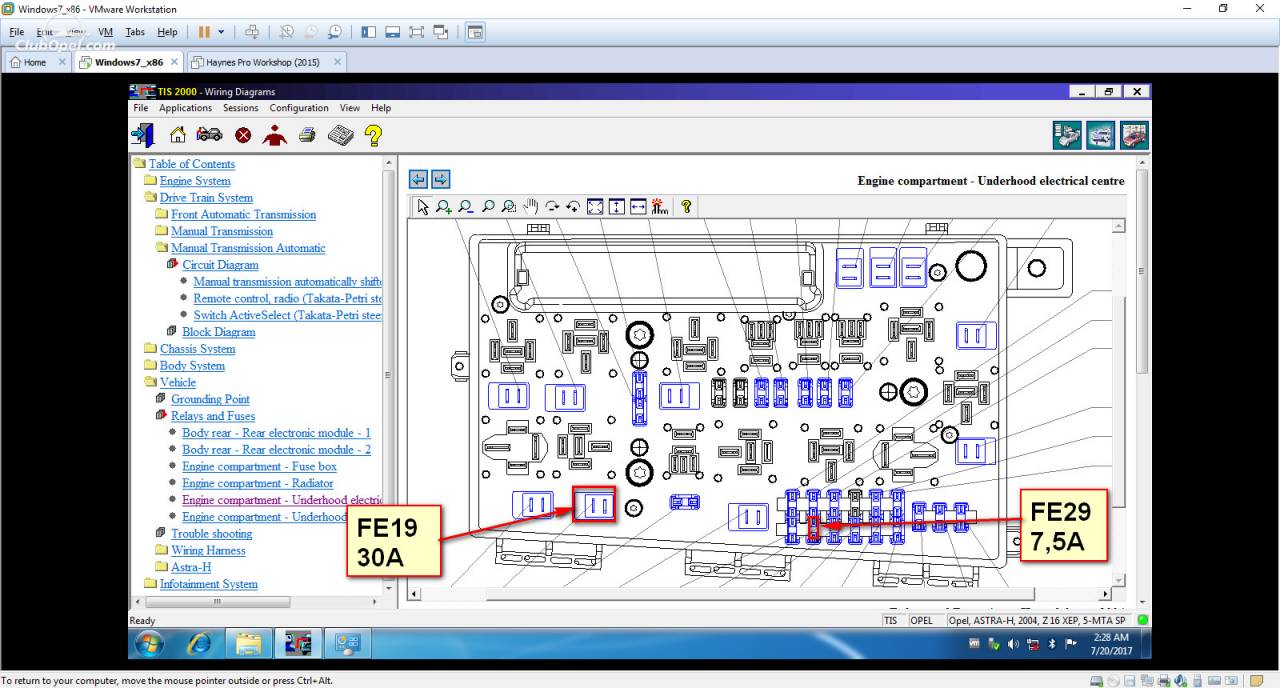Select the pan hand tool
The image size is (1280, 688).
tap(531, 207)
